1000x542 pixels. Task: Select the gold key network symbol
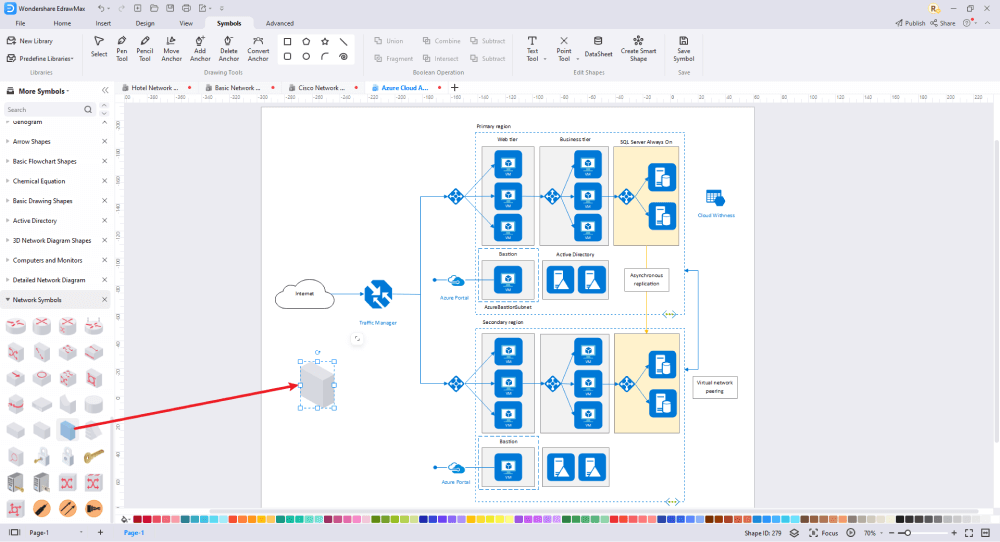[94, 456]
